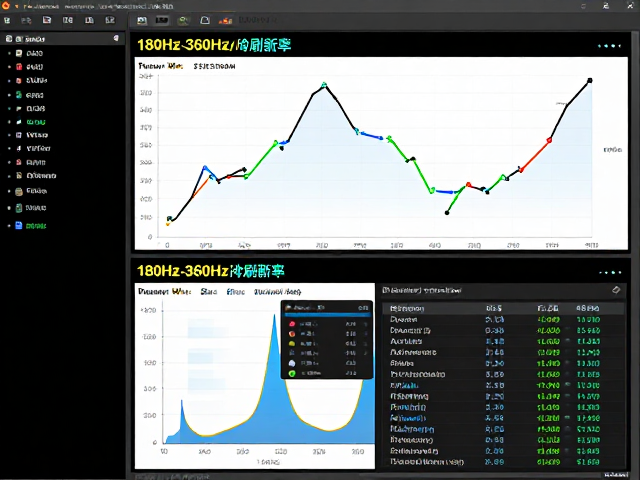The image size is (640, 480).
Task: Select the last tab above the area chart
Action: [x=278, y=292]
